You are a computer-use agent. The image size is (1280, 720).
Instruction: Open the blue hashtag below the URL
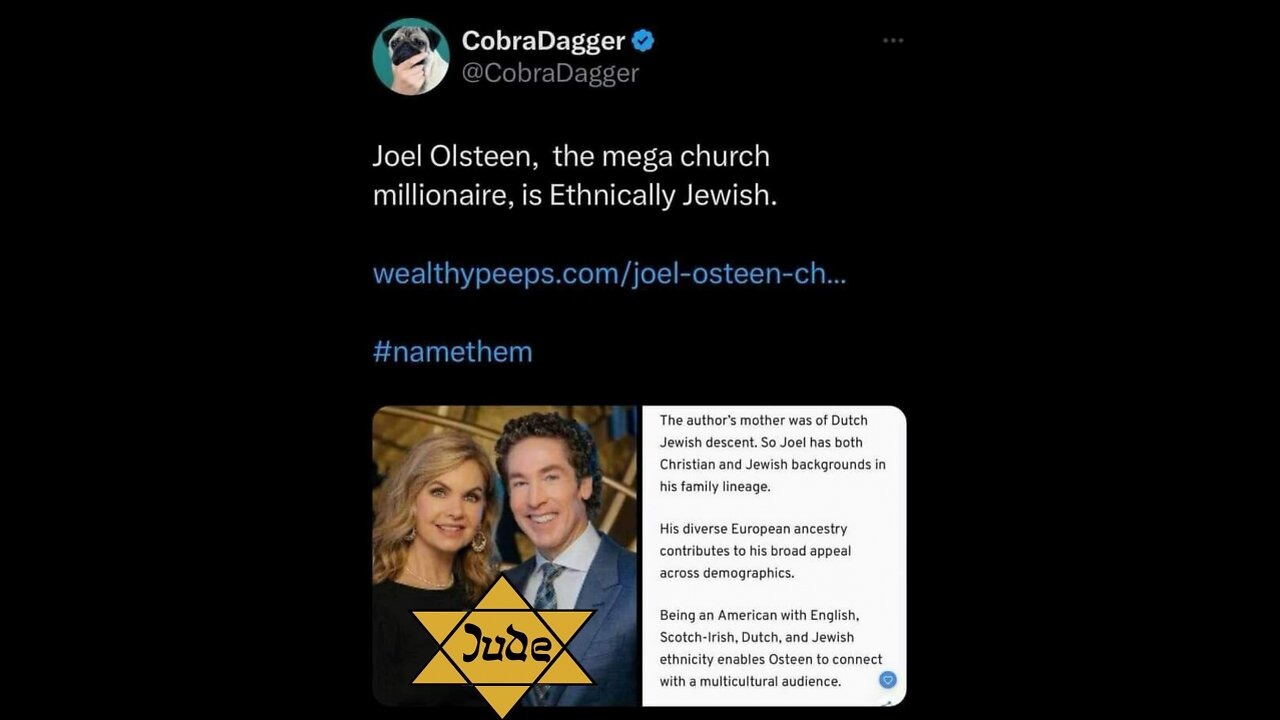tap(453, 351)
